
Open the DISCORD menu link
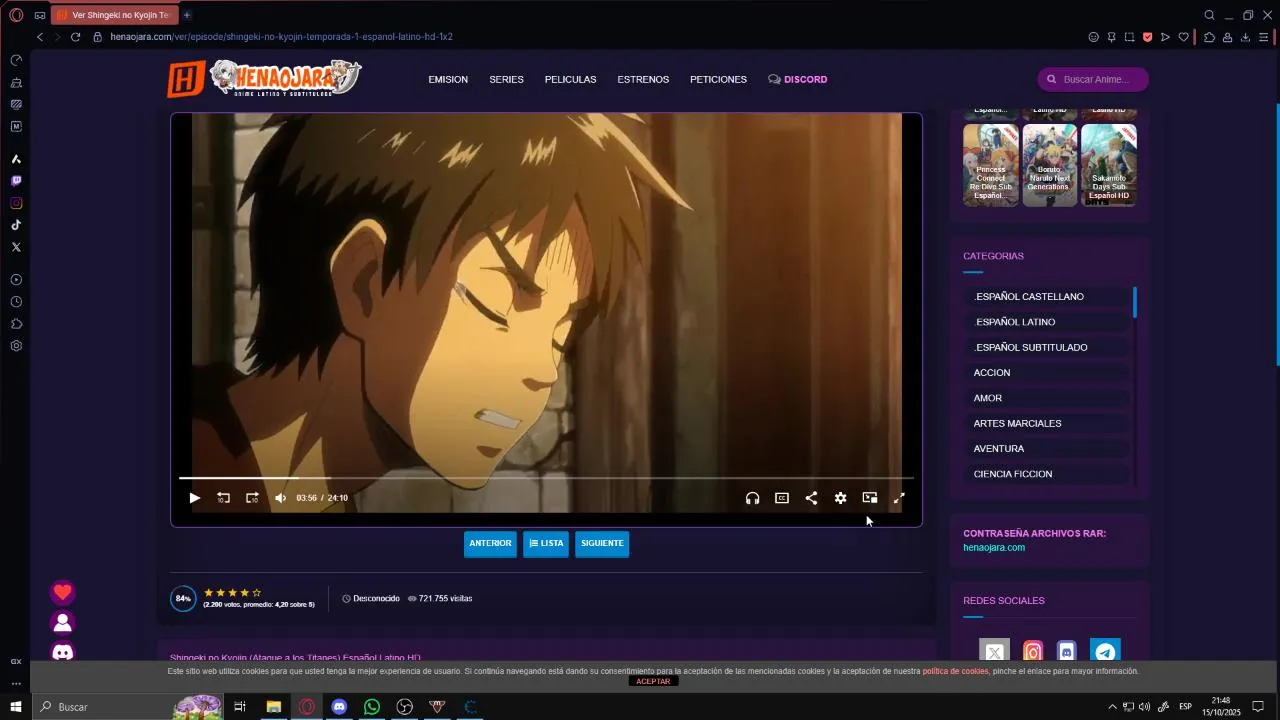tap(798, 79)
